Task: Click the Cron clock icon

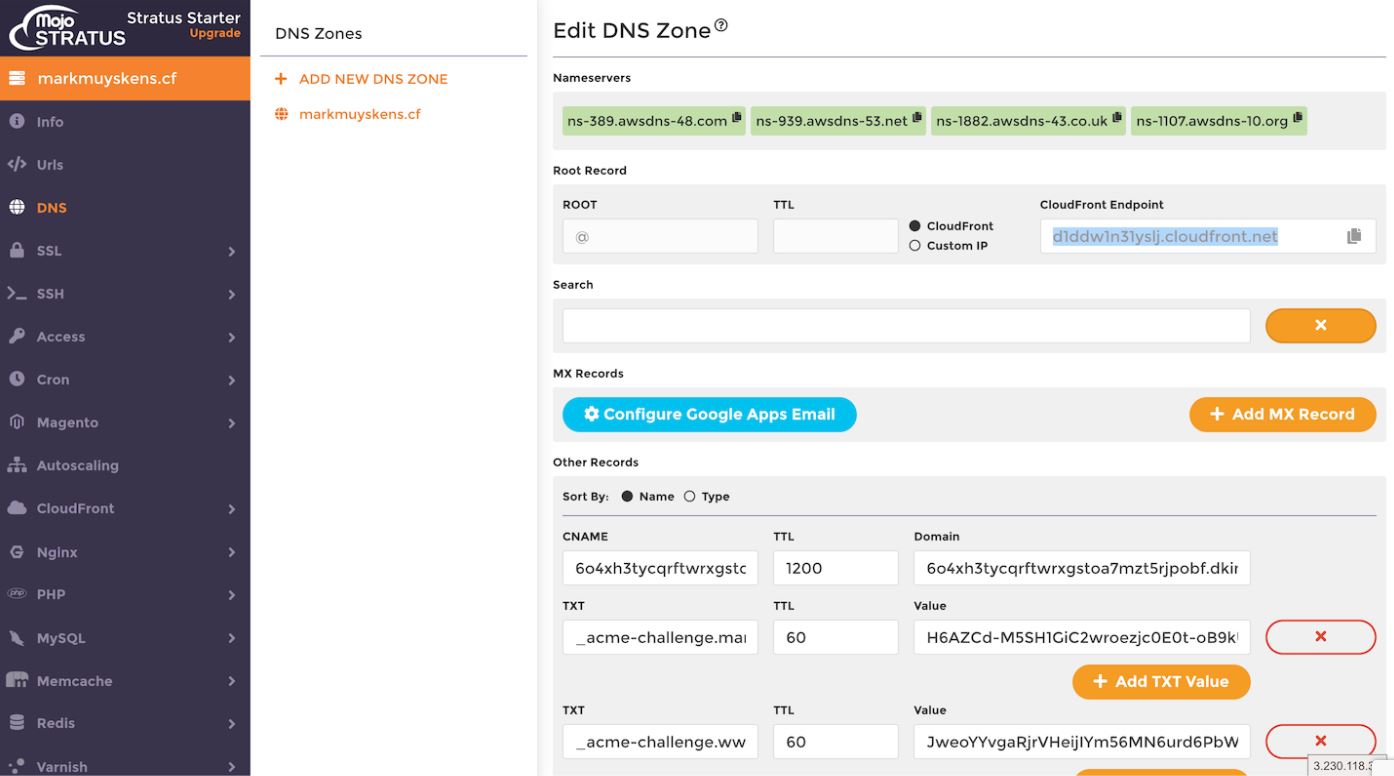Action: (x=17, y=379)
